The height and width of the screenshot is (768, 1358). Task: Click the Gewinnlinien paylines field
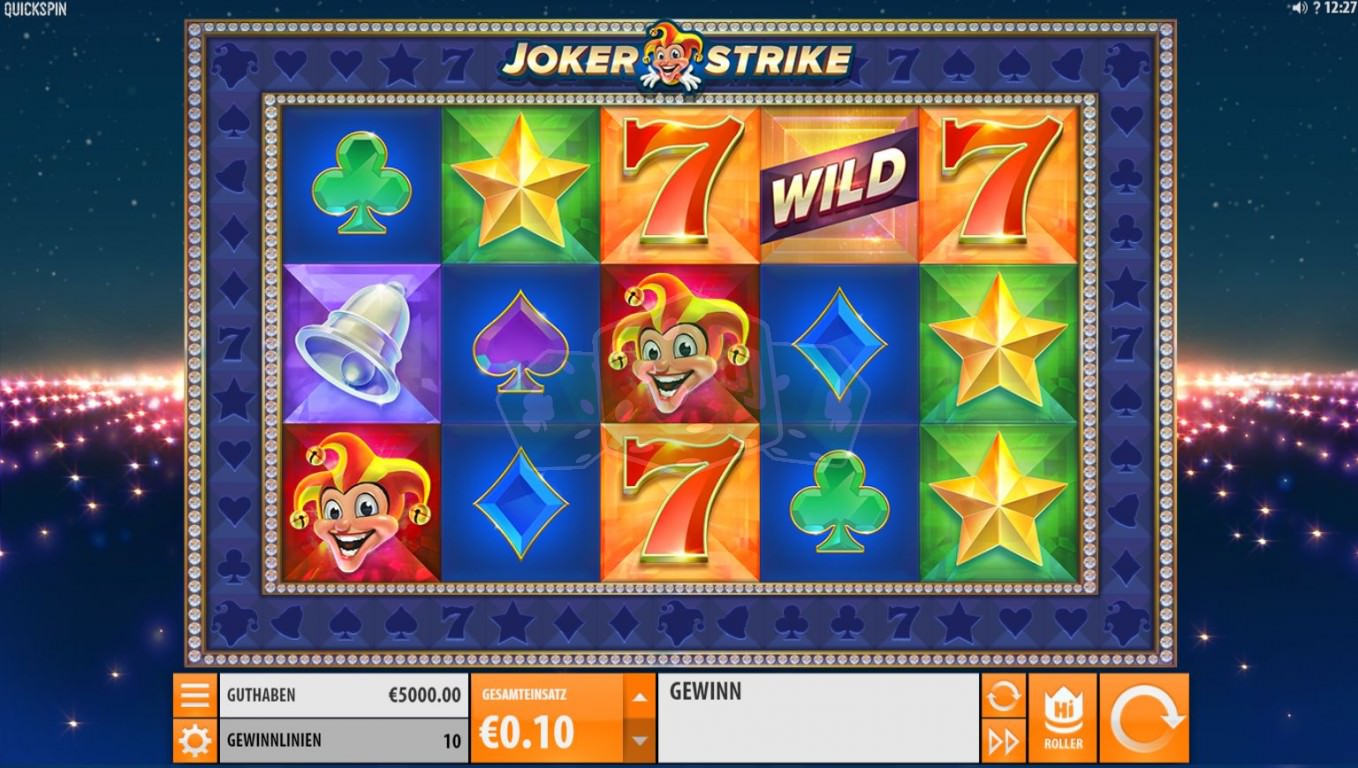[343, 741]
